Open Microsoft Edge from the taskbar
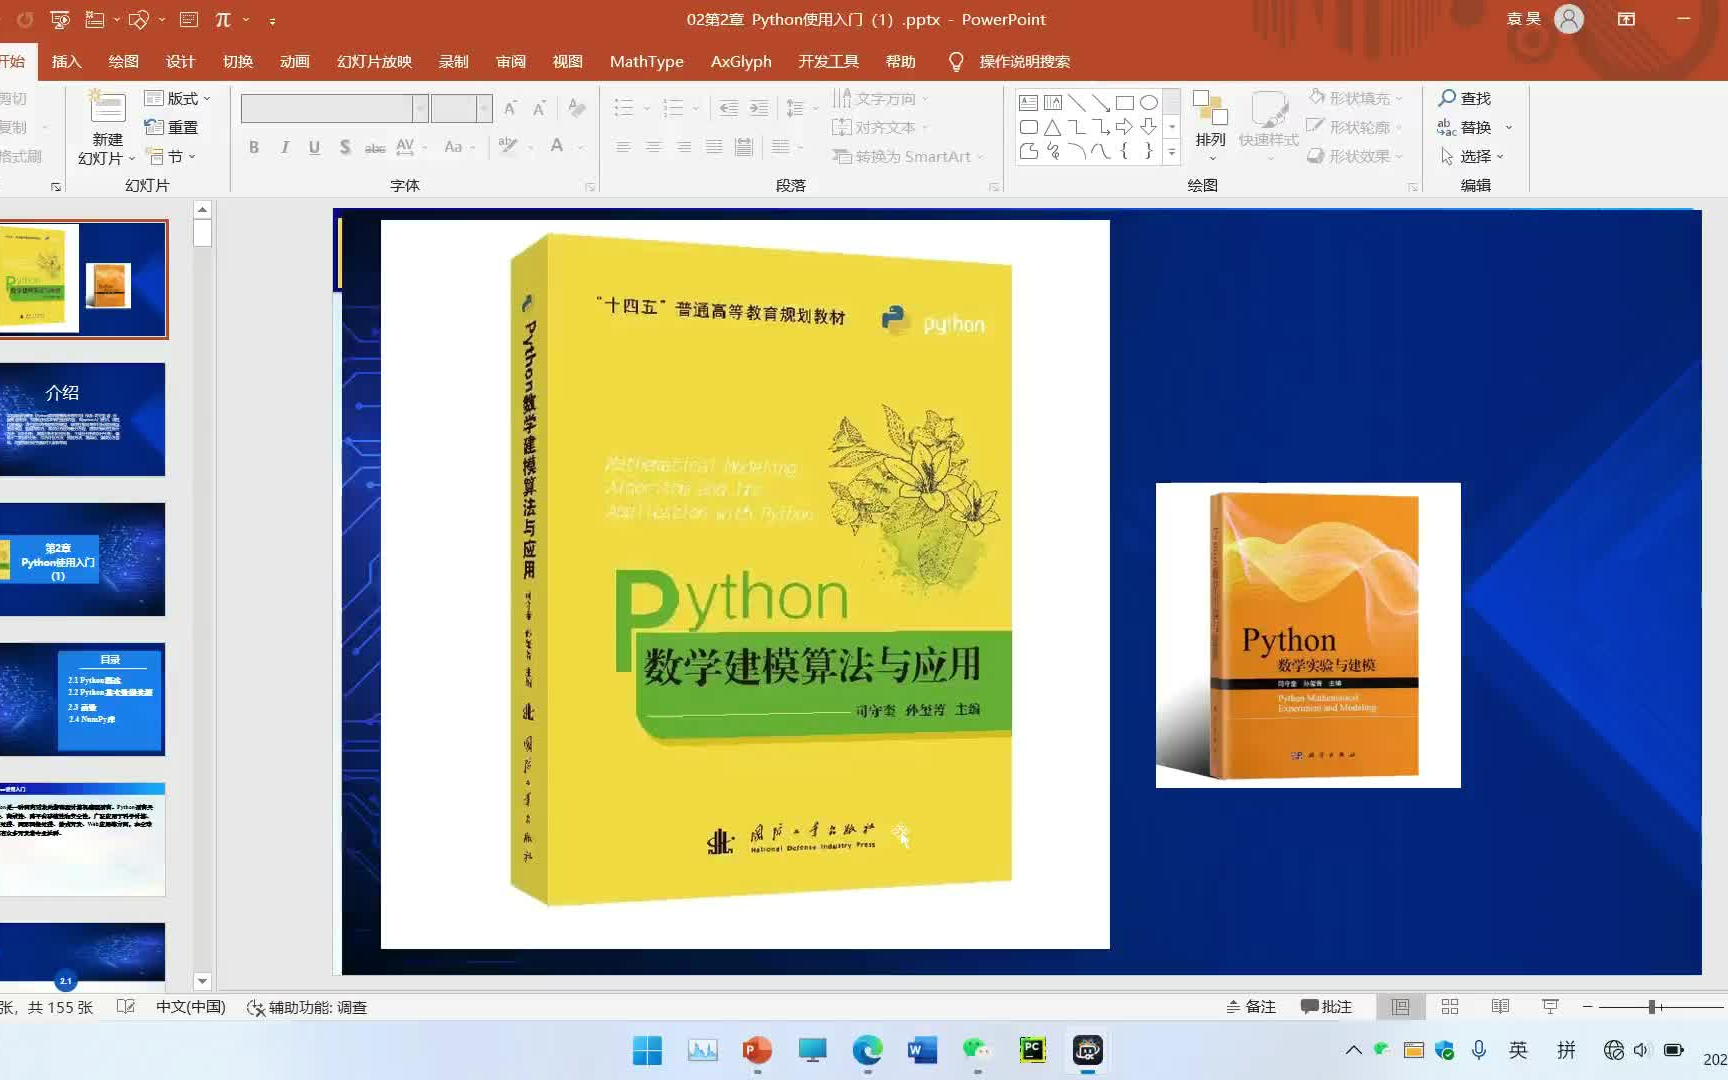 pyautogui.click(x=867, y=1050)
